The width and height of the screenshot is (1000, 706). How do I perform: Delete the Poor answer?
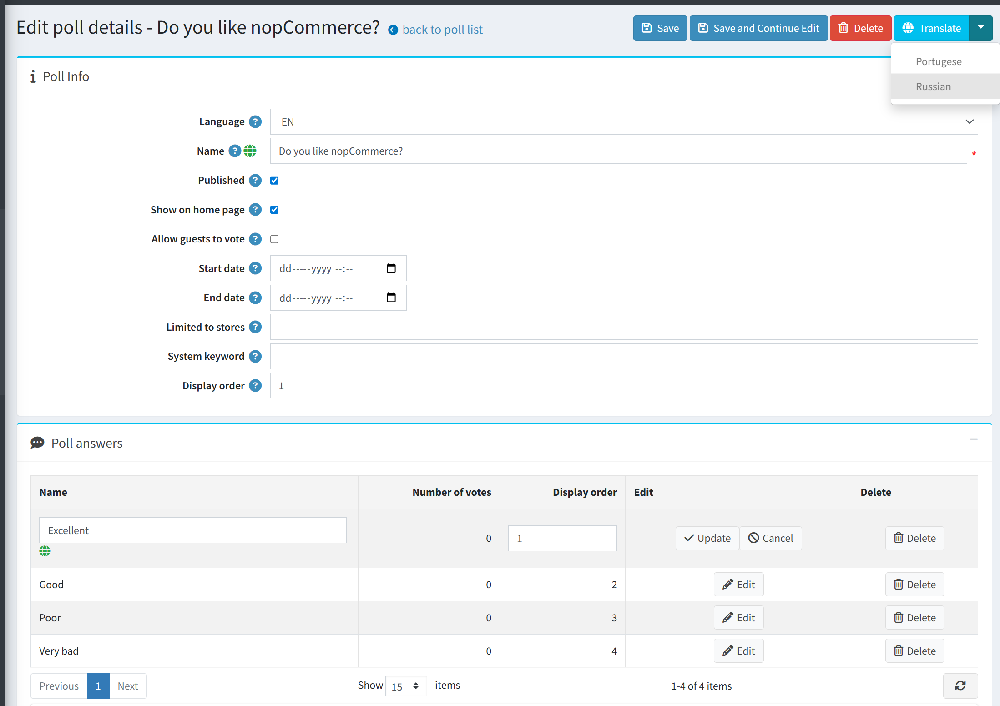tap(915, 617)
